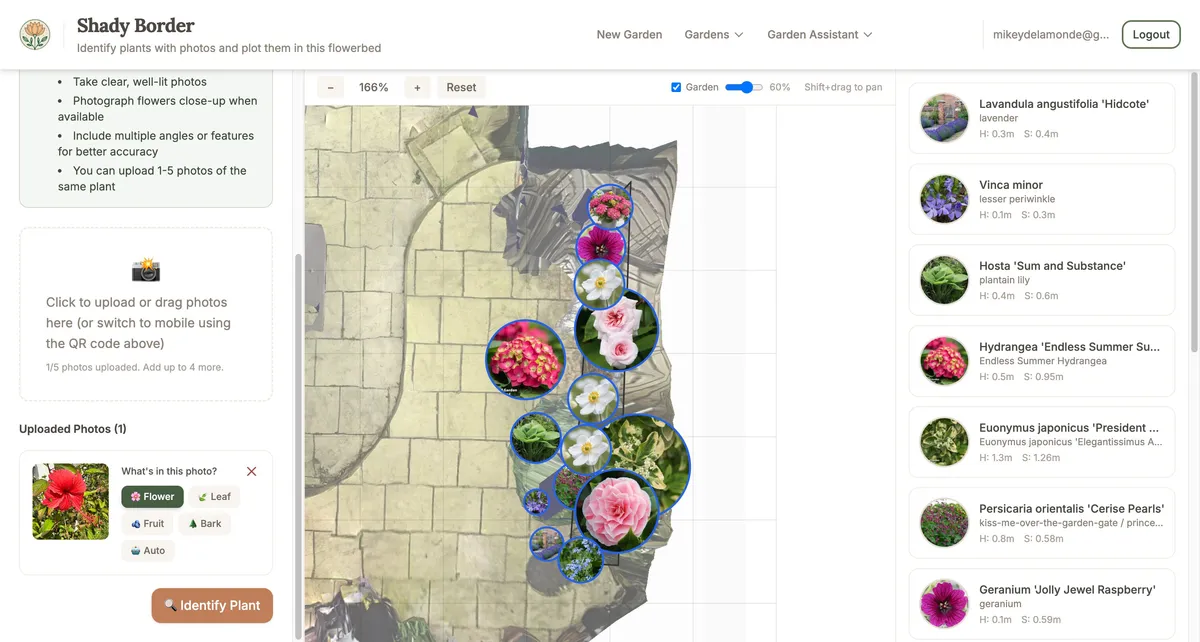This screenshot has height=642, width=1200.
Task: Select the Leaf photo tag
Action: tap(214, 496)
